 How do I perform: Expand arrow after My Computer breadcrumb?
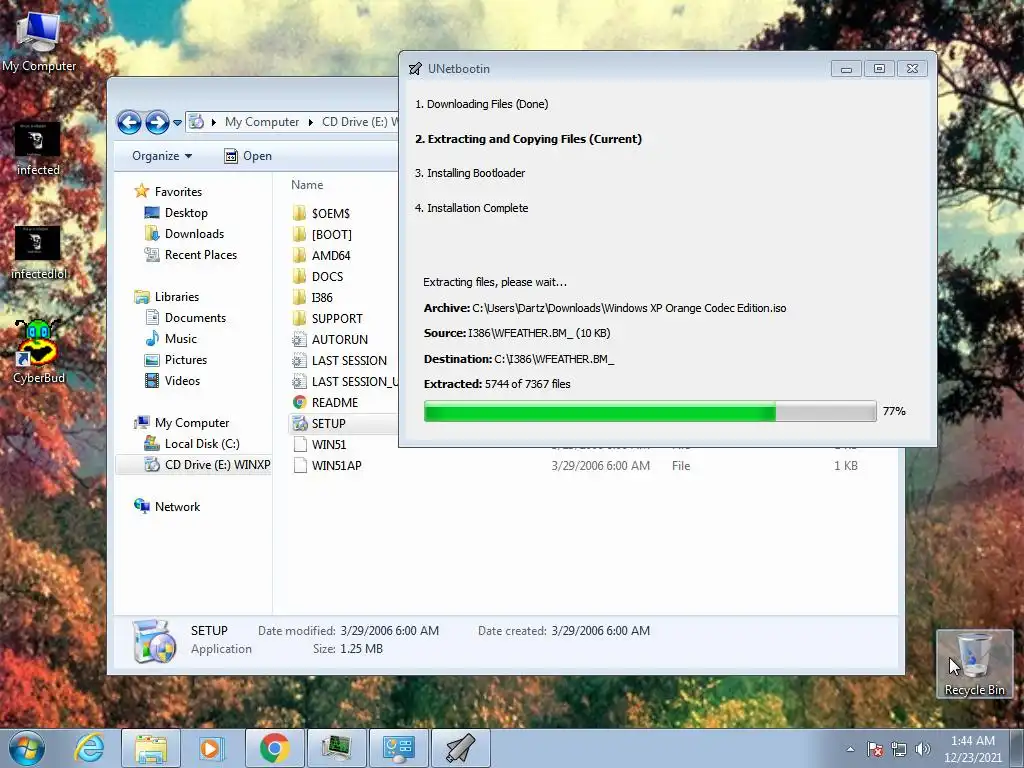(310, 122)
